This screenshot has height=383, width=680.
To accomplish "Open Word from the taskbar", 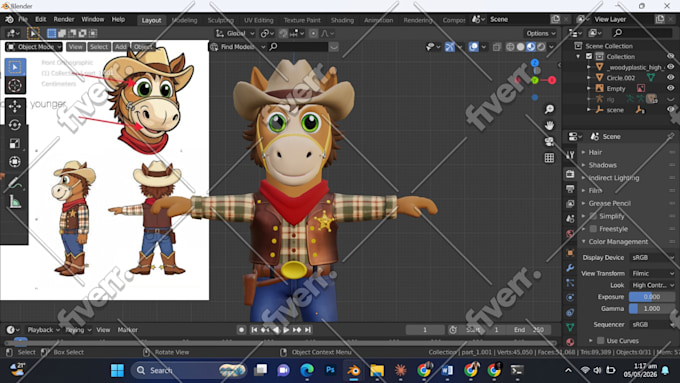I will (447, 370).
